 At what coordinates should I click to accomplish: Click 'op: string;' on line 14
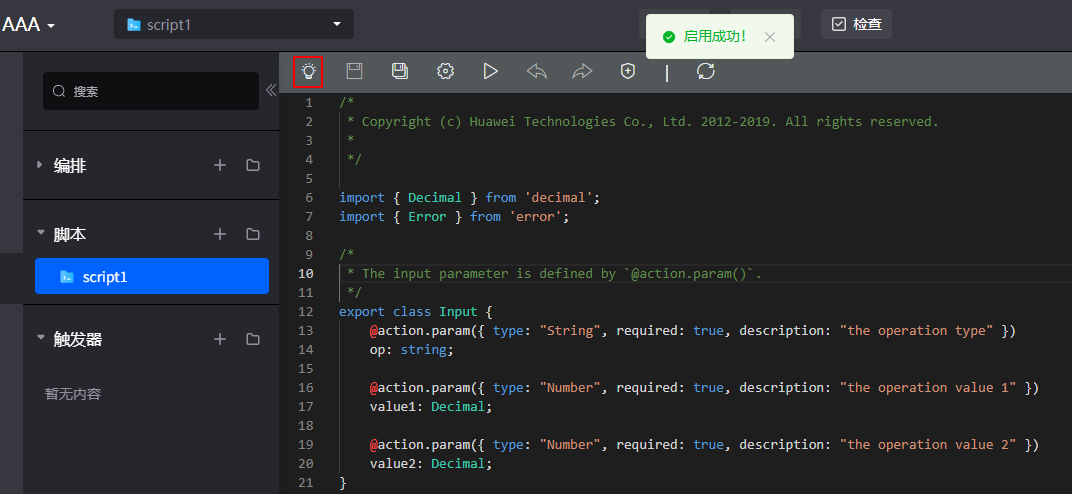click(x=412, y=350)
